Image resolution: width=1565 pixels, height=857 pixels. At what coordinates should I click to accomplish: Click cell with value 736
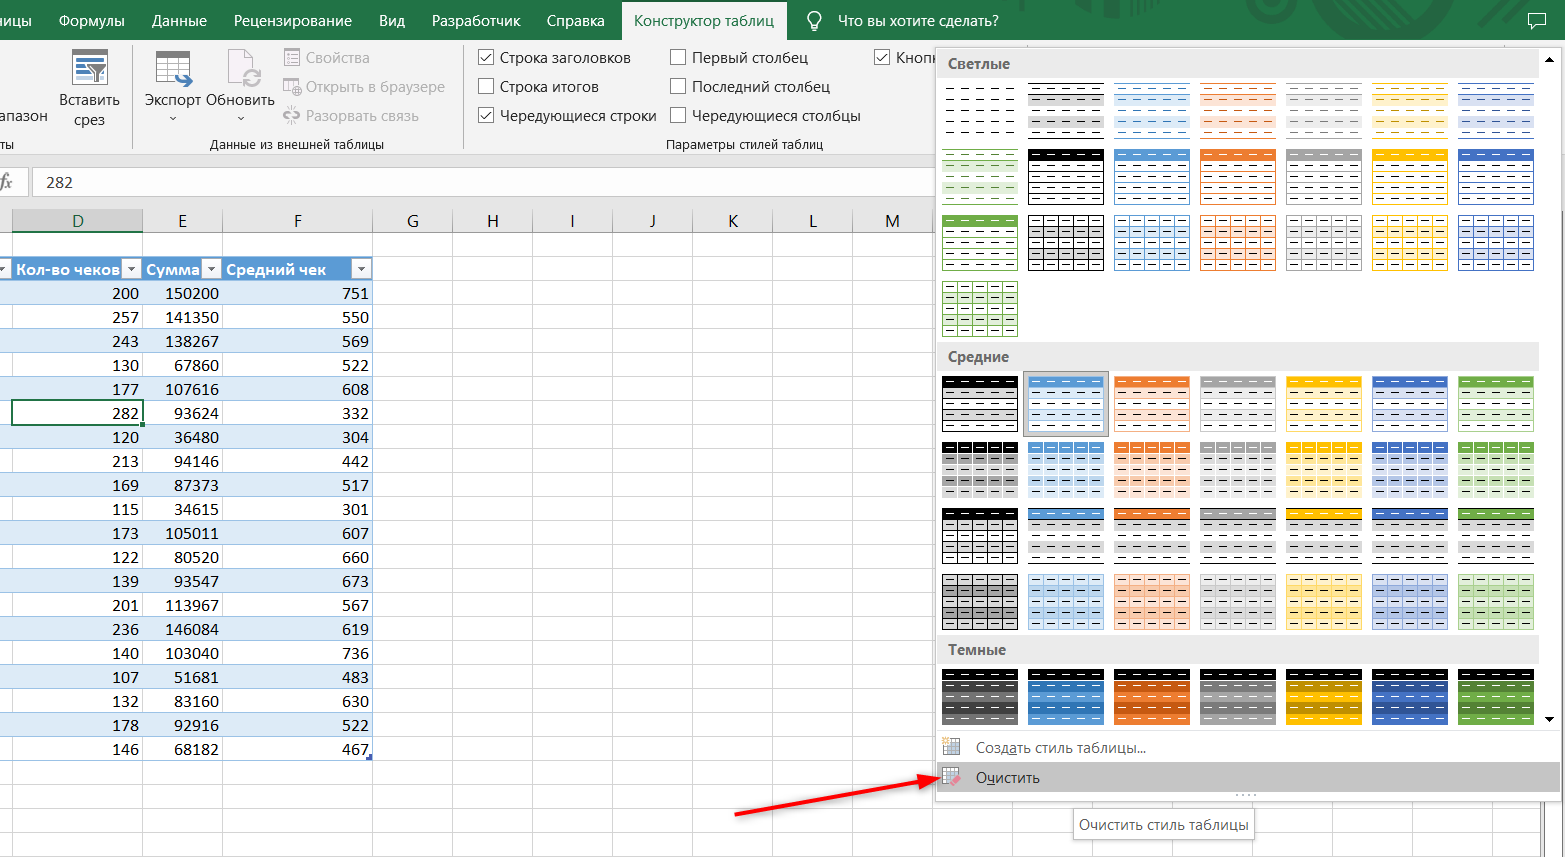(297, 653)
